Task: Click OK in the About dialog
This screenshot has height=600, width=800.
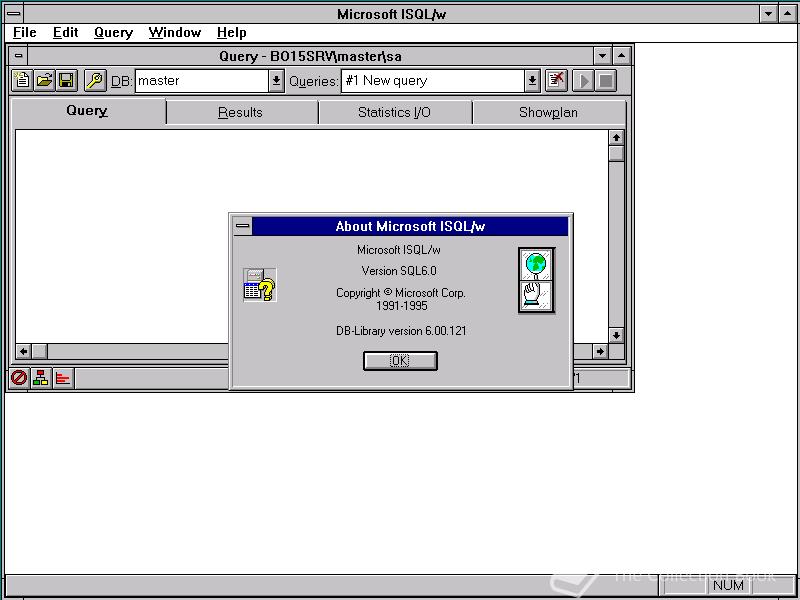Action: [x=400, y=361]
